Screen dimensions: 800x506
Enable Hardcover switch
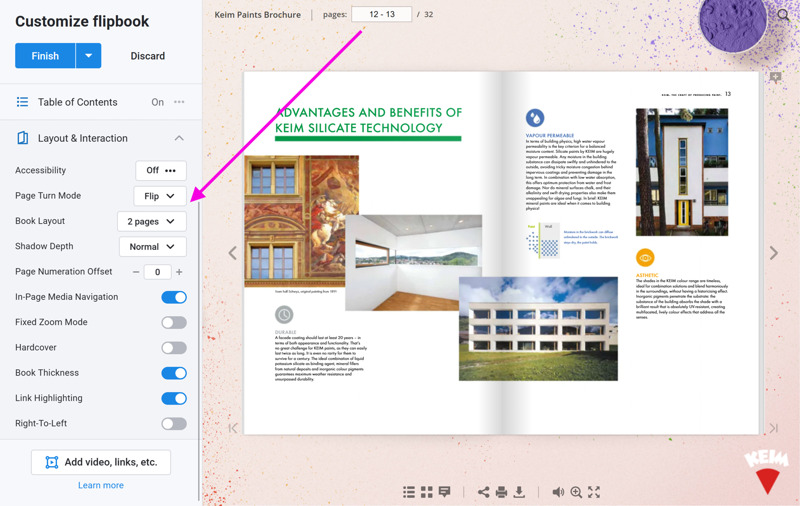[174, 348]
